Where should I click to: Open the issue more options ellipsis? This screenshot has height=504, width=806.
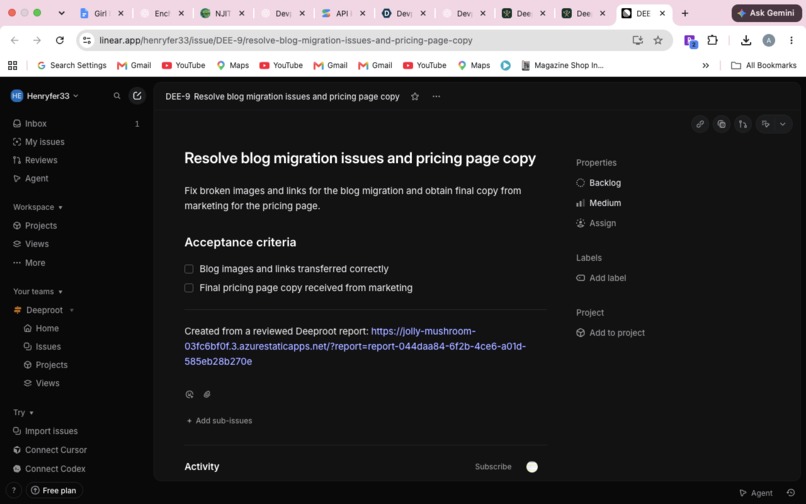[x=436, y=97]
